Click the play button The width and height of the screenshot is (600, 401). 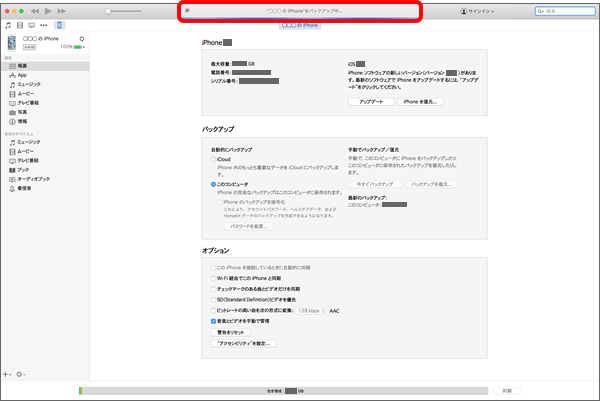48,11
